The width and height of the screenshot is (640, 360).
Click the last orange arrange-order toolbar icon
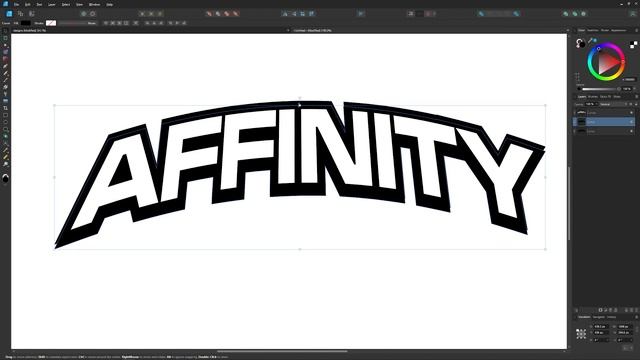point(236,13)
